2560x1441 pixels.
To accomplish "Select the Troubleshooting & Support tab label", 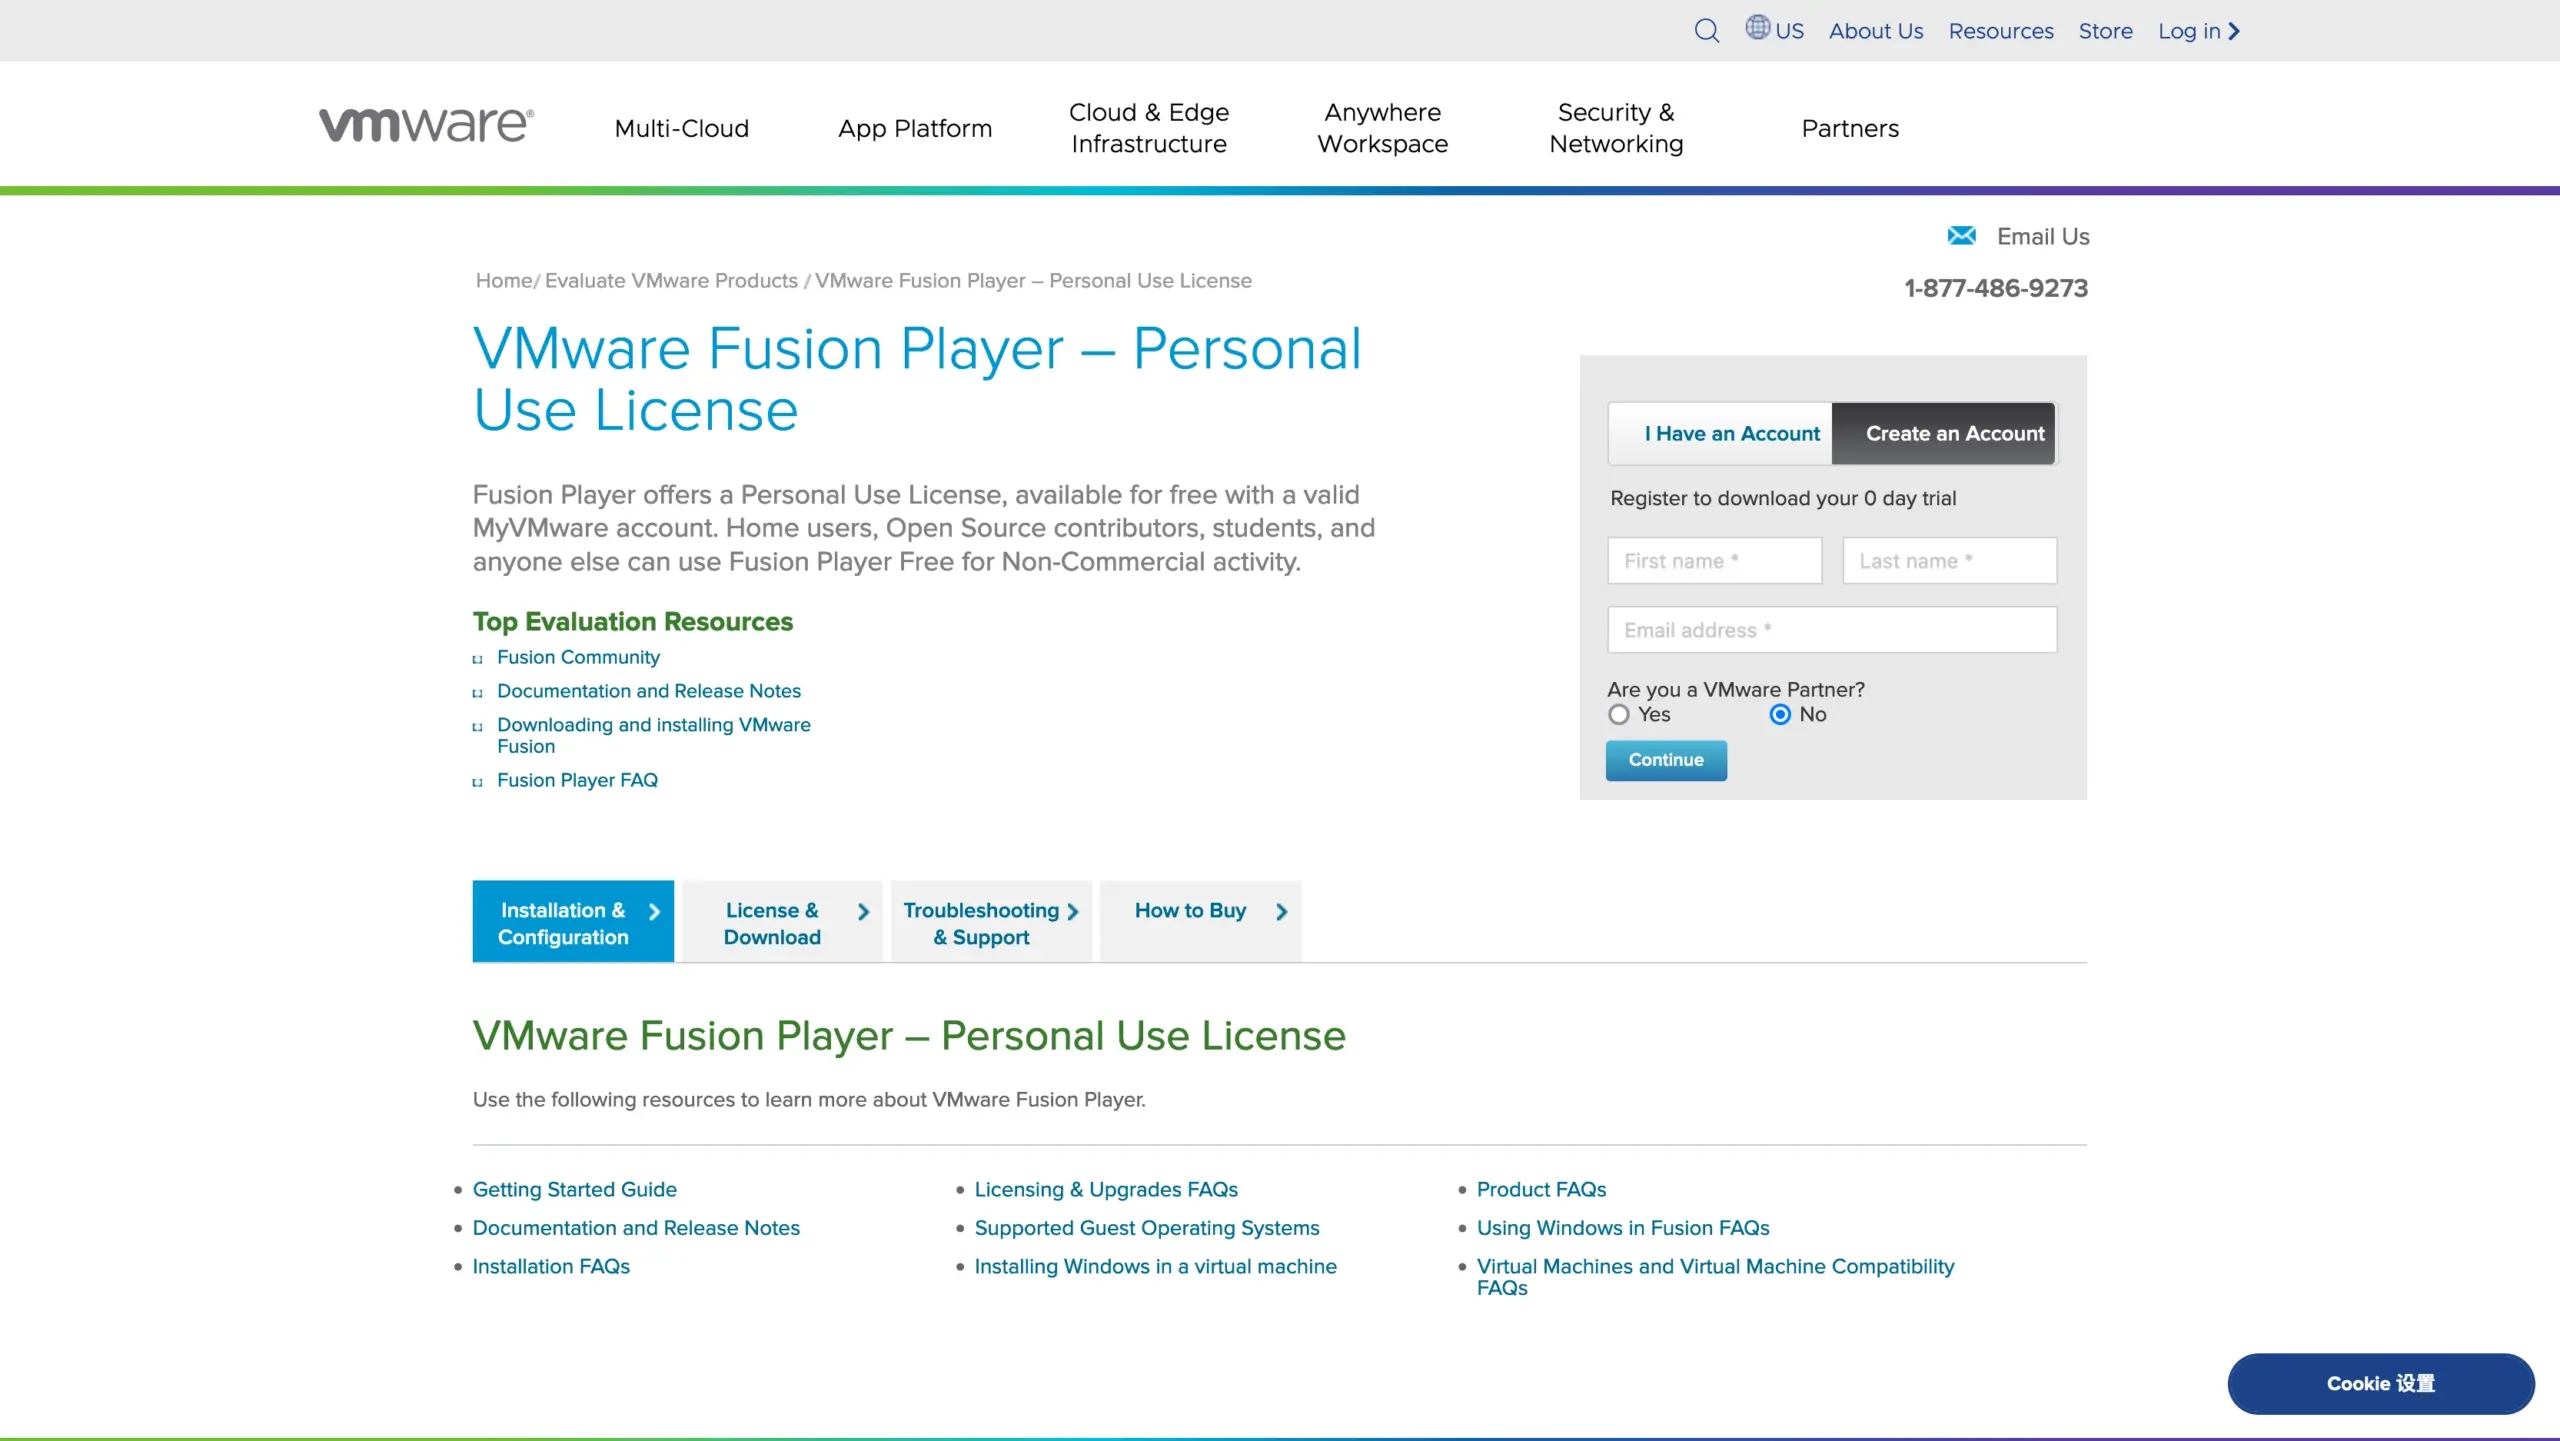I will [981, 924].
